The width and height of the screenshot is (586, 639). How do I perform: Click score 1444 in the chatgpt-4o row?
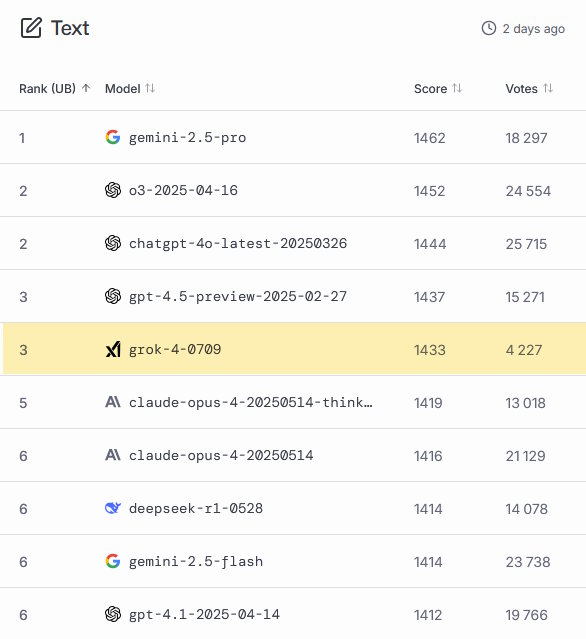click(430, 244)
